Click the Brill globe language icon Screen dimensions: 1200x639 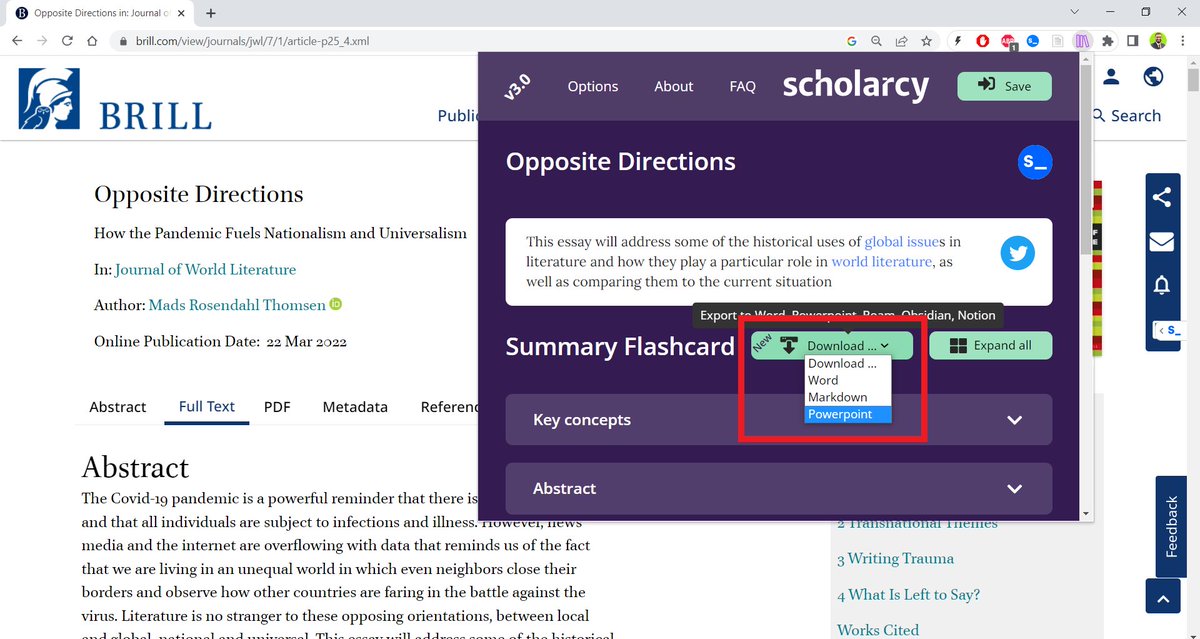click(x=1153, y=77)
